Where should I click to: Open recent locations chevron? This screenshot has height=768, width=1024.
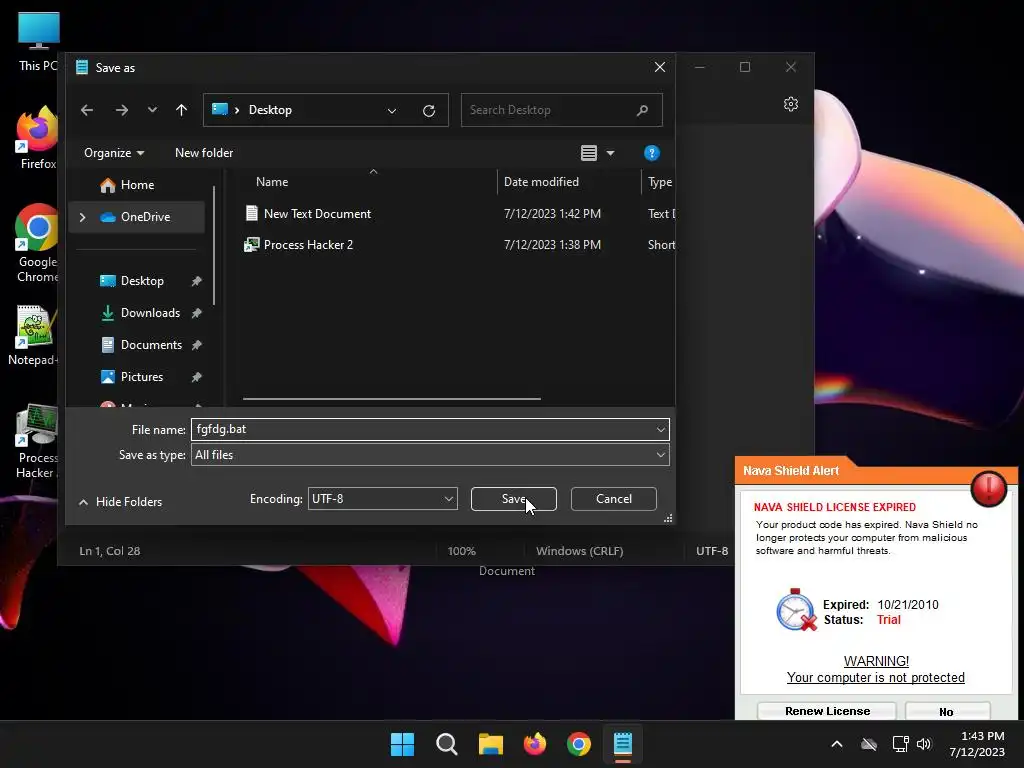152,110
